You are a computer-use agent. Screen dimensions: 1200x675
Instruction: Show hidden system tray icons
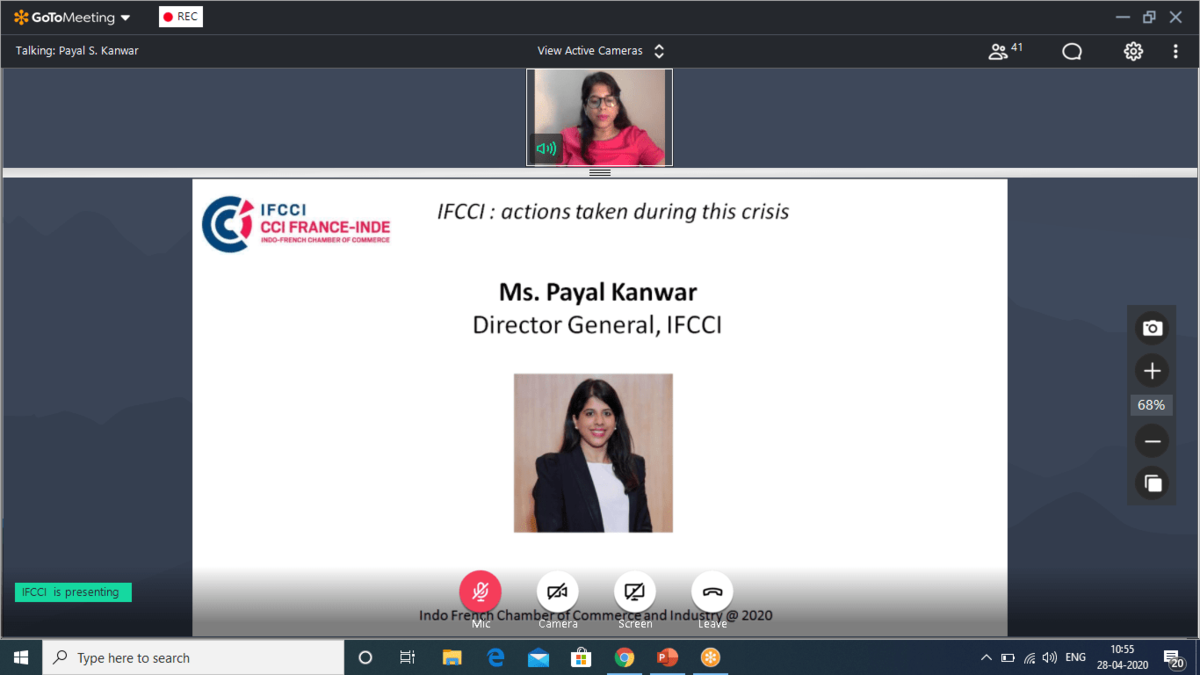[x=986, y=658]
